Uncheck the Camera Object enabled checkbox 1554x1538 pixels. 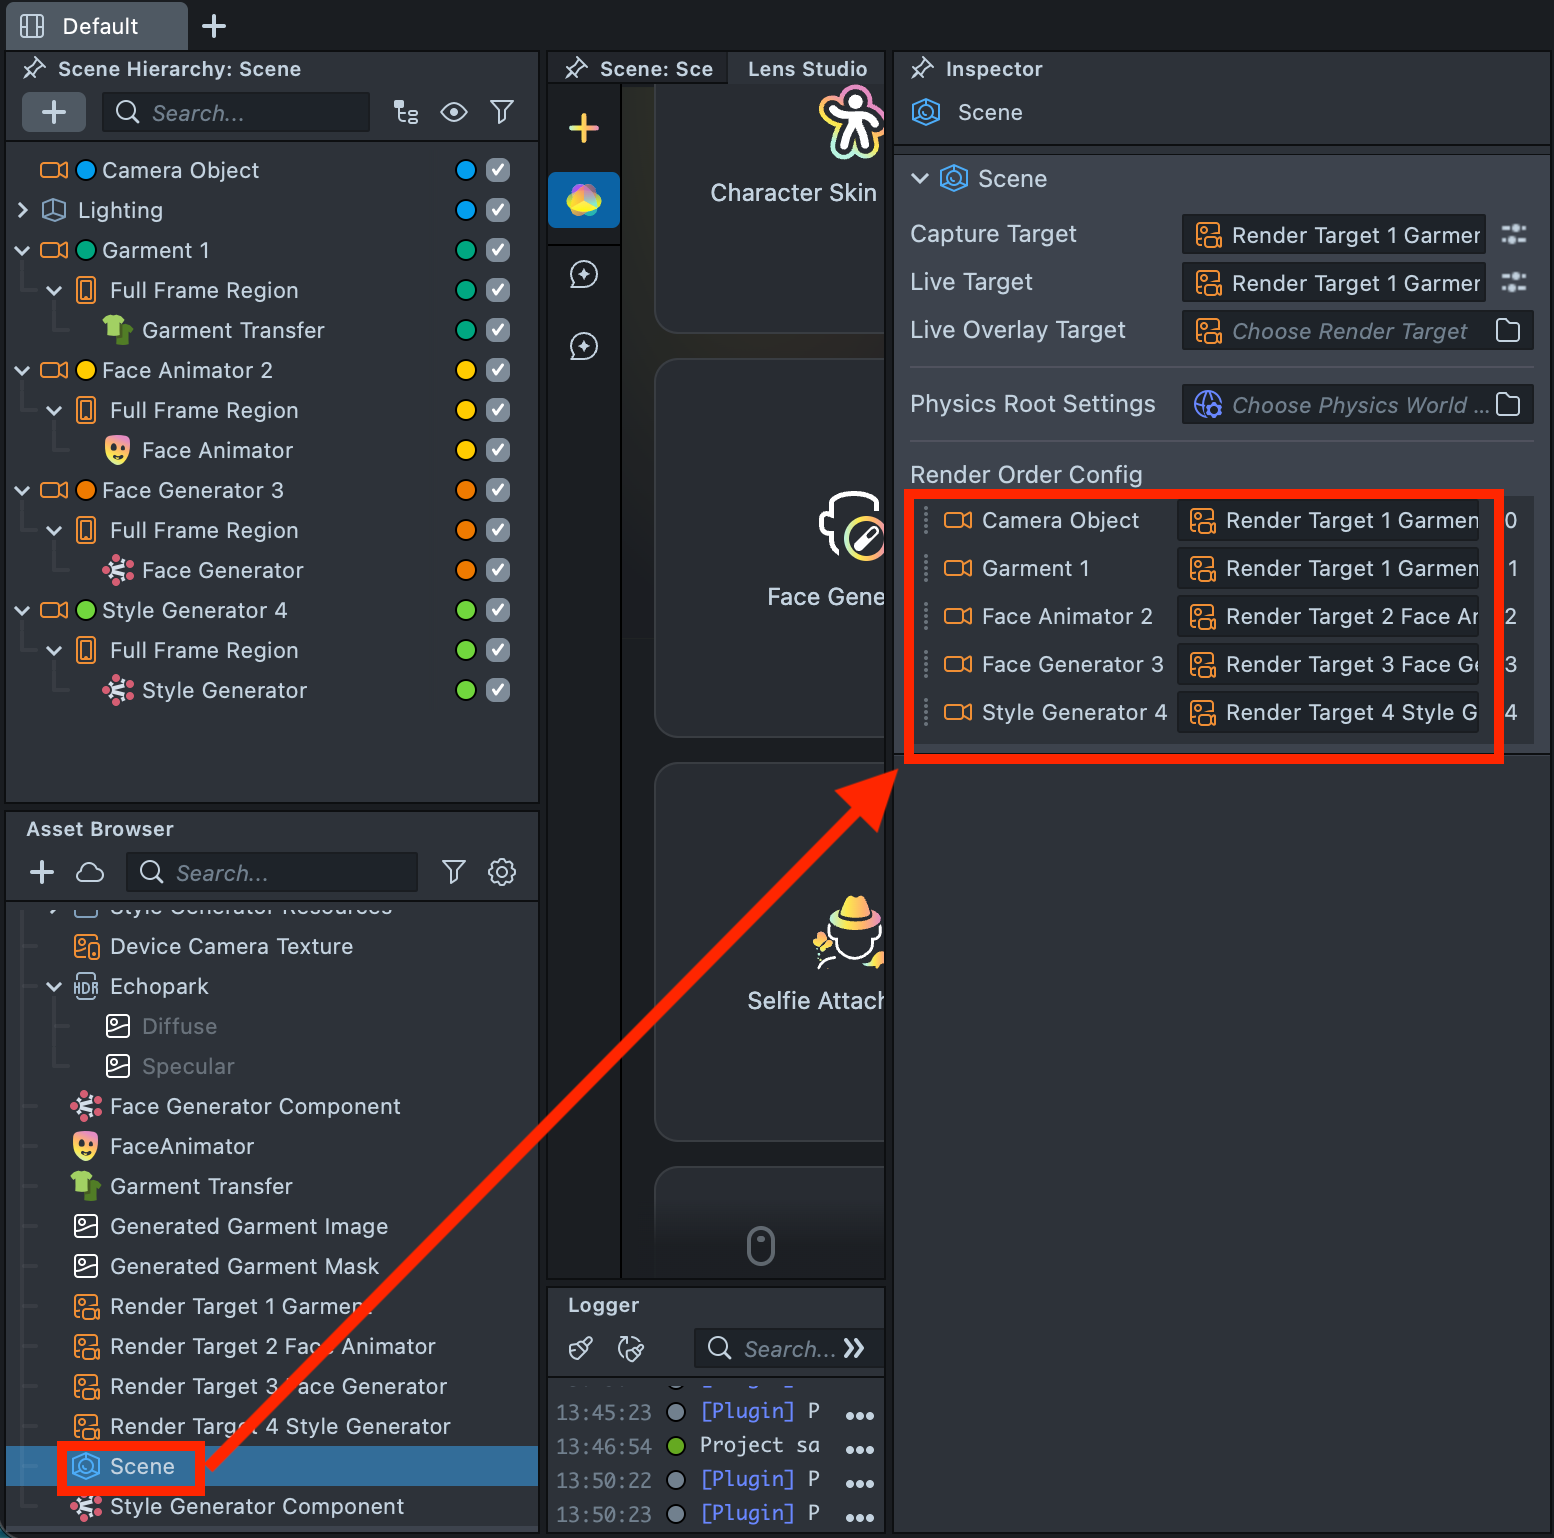[x=498, y=170]
